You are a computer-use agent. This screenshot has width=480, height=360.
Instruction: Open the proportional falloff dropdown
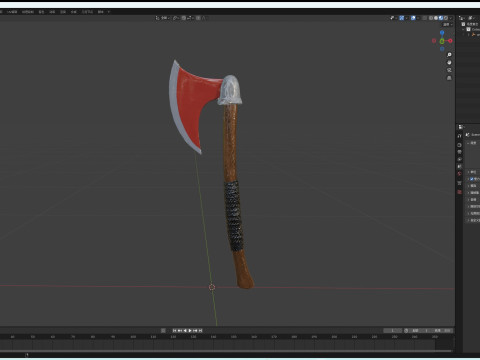(x=203, y=18)
